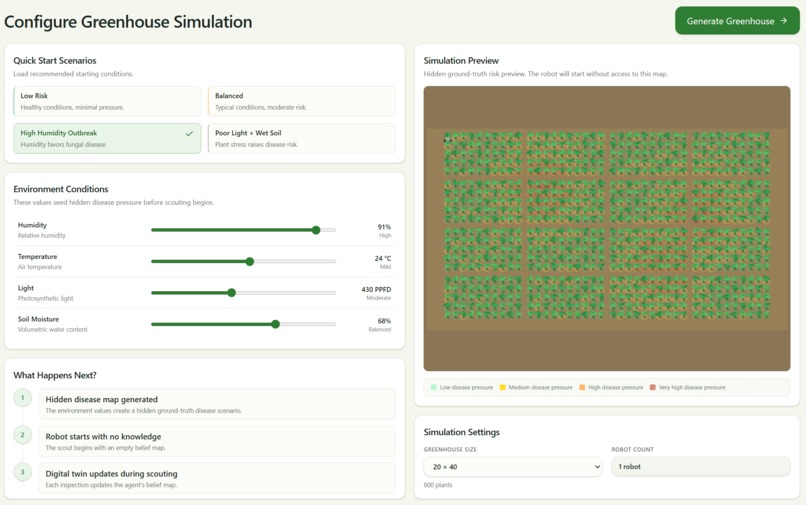Click the What Happens Next? heading
The height and width of the screenshot is (505, 806).
(55, 375)
